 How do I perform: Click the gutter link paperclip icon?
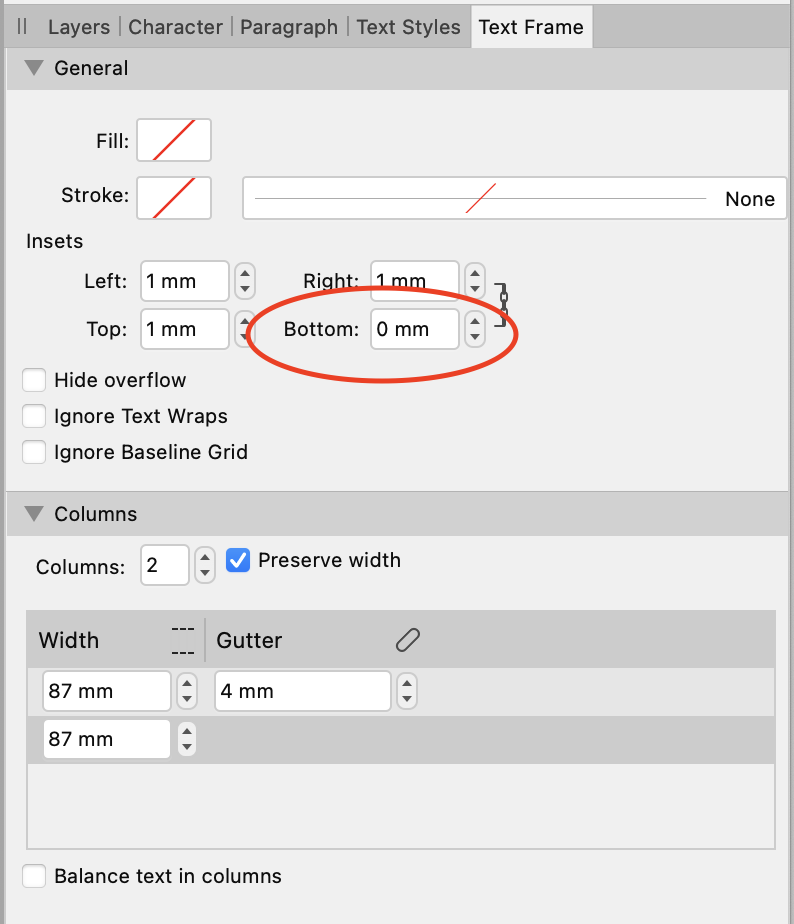click(x=407, y=640)
